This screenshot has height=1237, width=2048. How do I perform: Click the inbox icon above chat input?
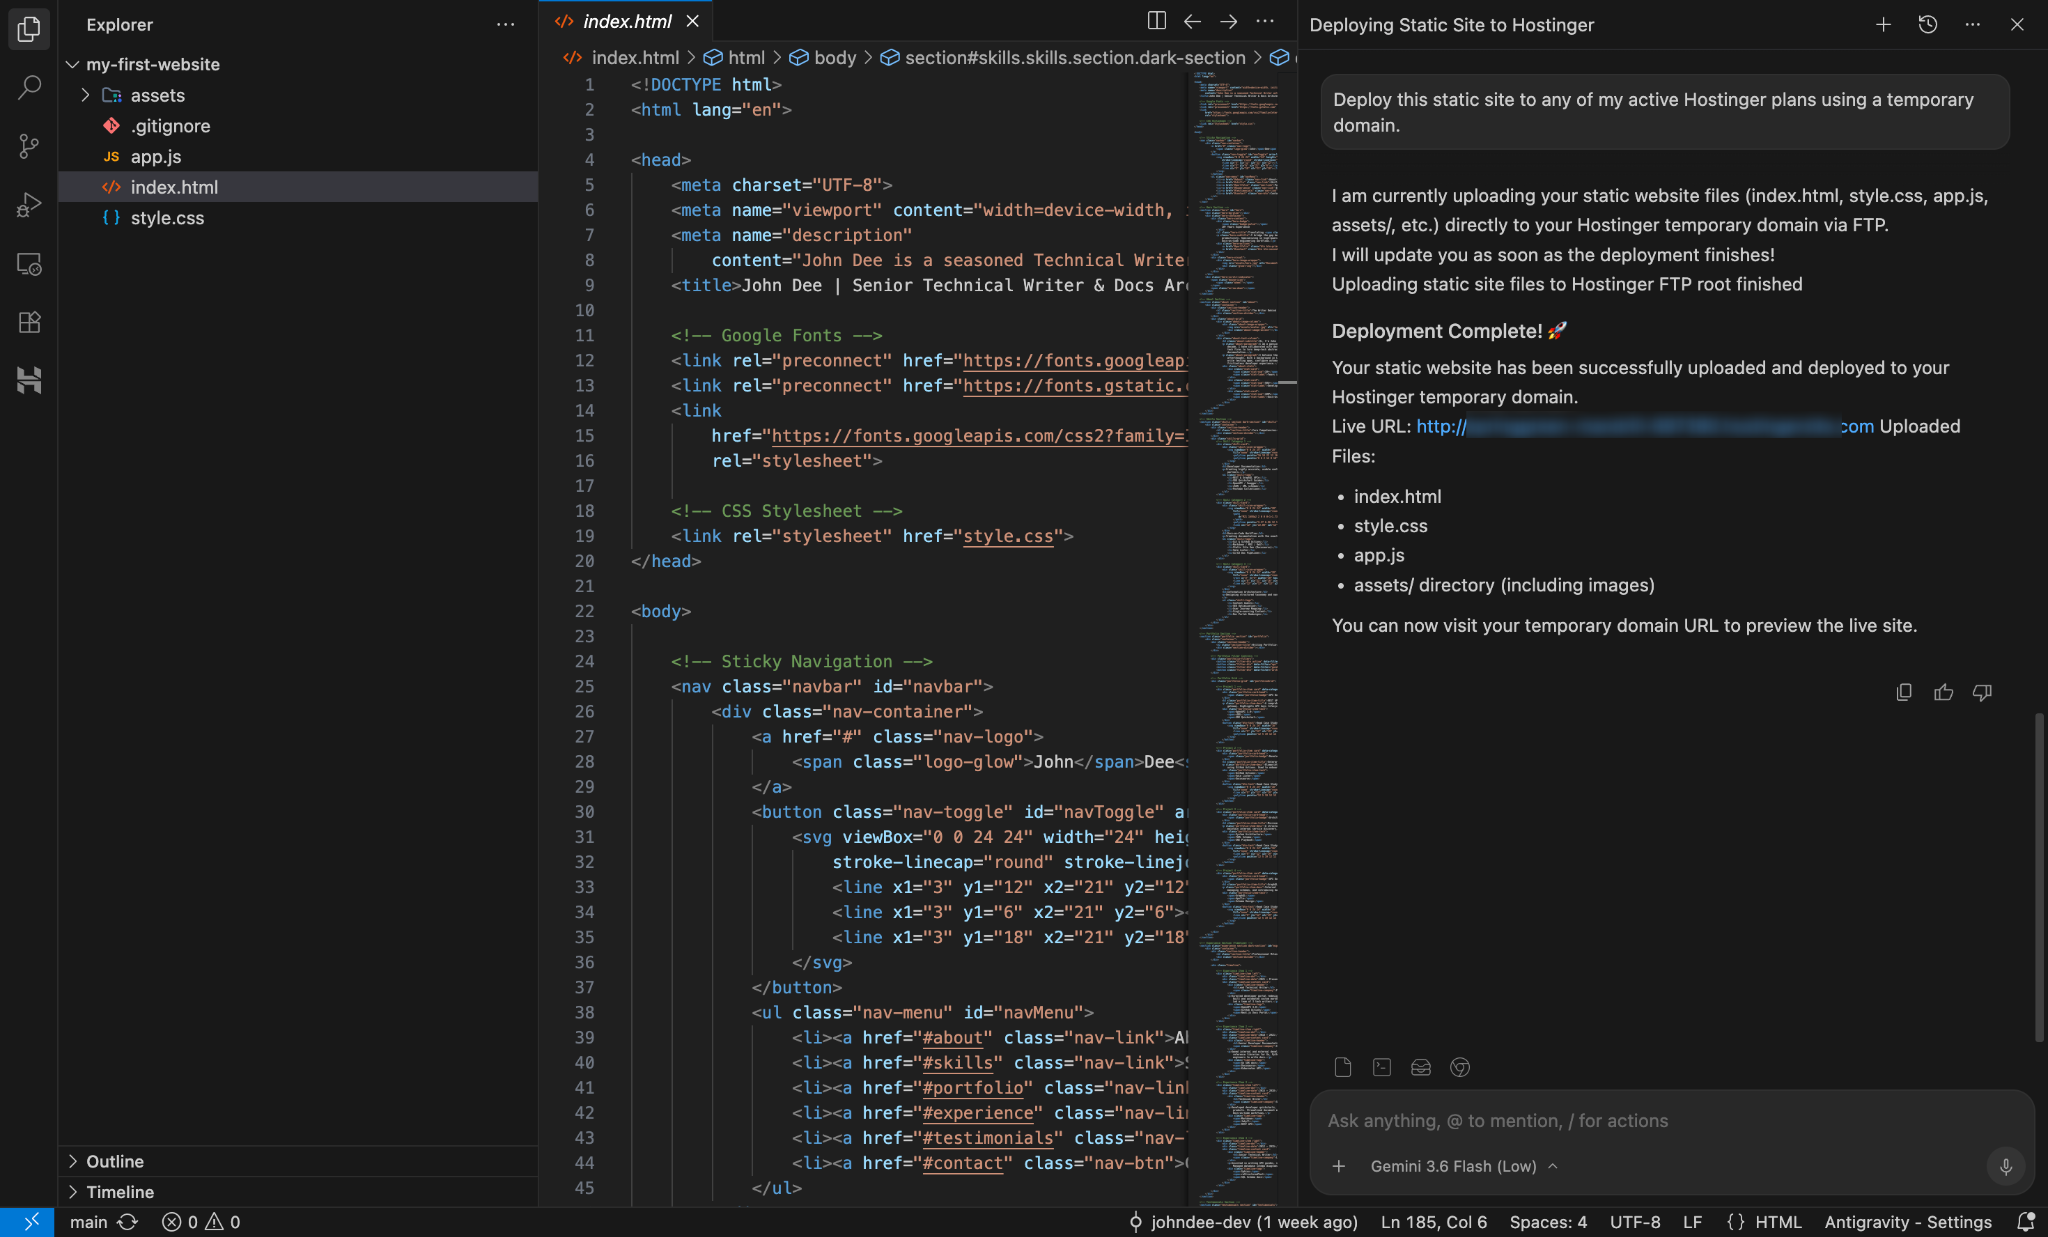[x=1421, y=1068]
